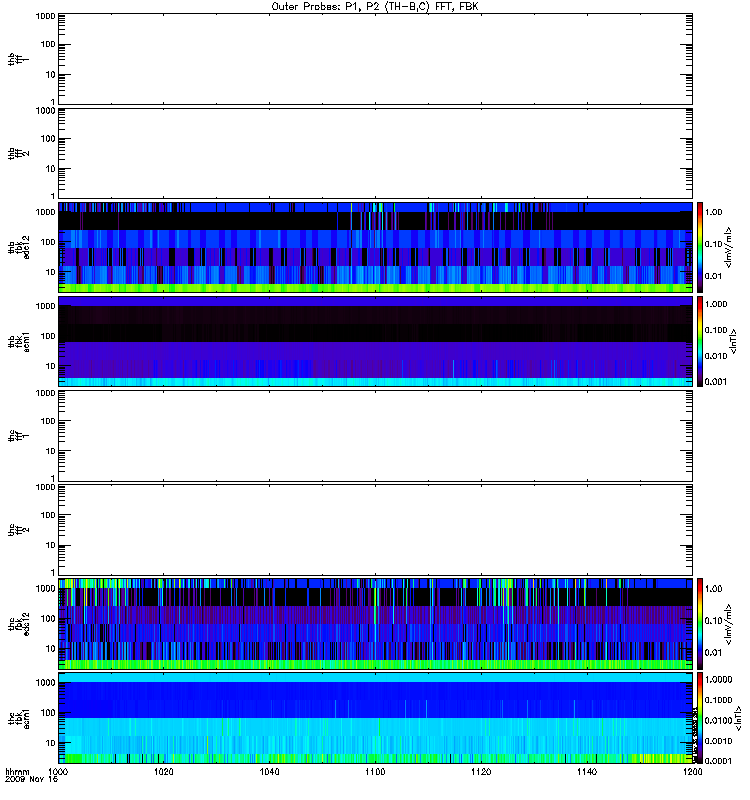Screen dimensions: 750x800
Task: Click the '2009 Nov 16' date label
Action: pos(32,779)
